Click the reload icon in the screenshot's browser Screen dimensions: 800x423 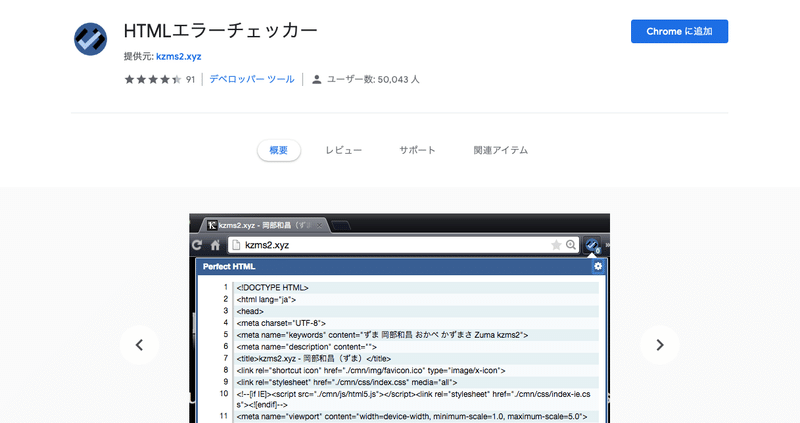tap(197, 245)
